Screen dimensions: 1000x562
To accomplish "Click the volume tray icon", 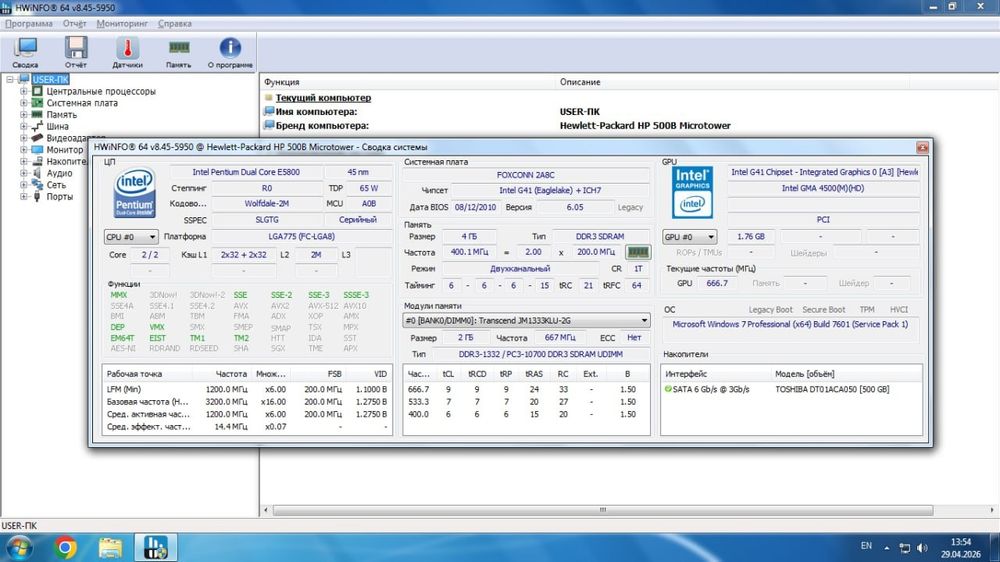I will pyautogui.click(x=922, y=548).
